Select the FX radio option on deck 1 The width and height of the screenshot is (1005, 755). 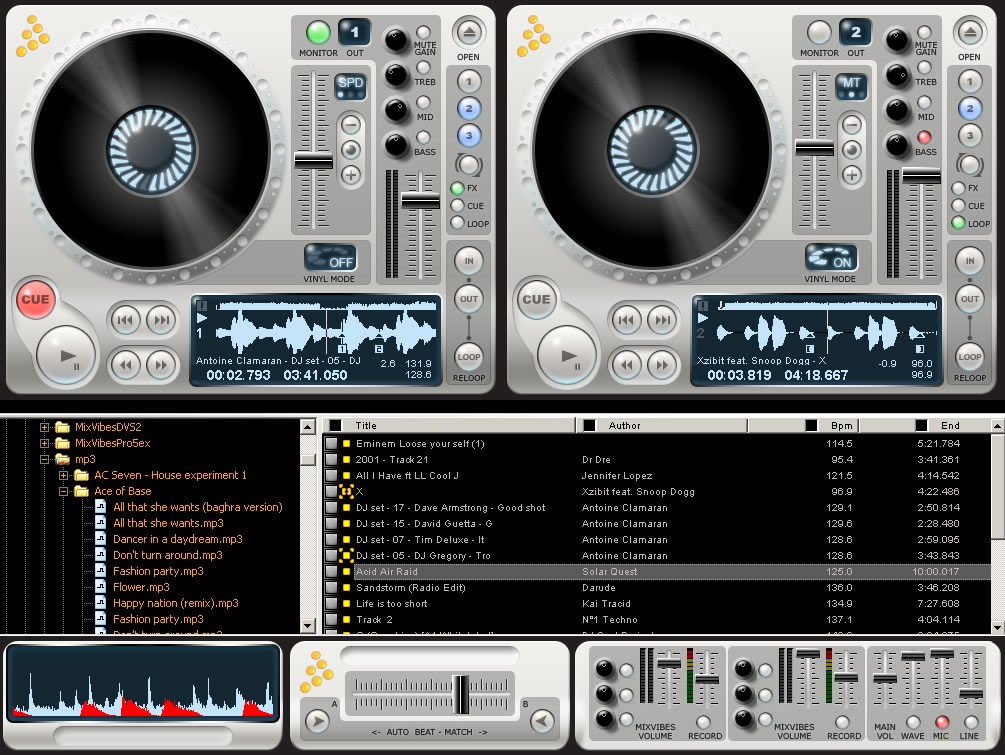point(457,188)
